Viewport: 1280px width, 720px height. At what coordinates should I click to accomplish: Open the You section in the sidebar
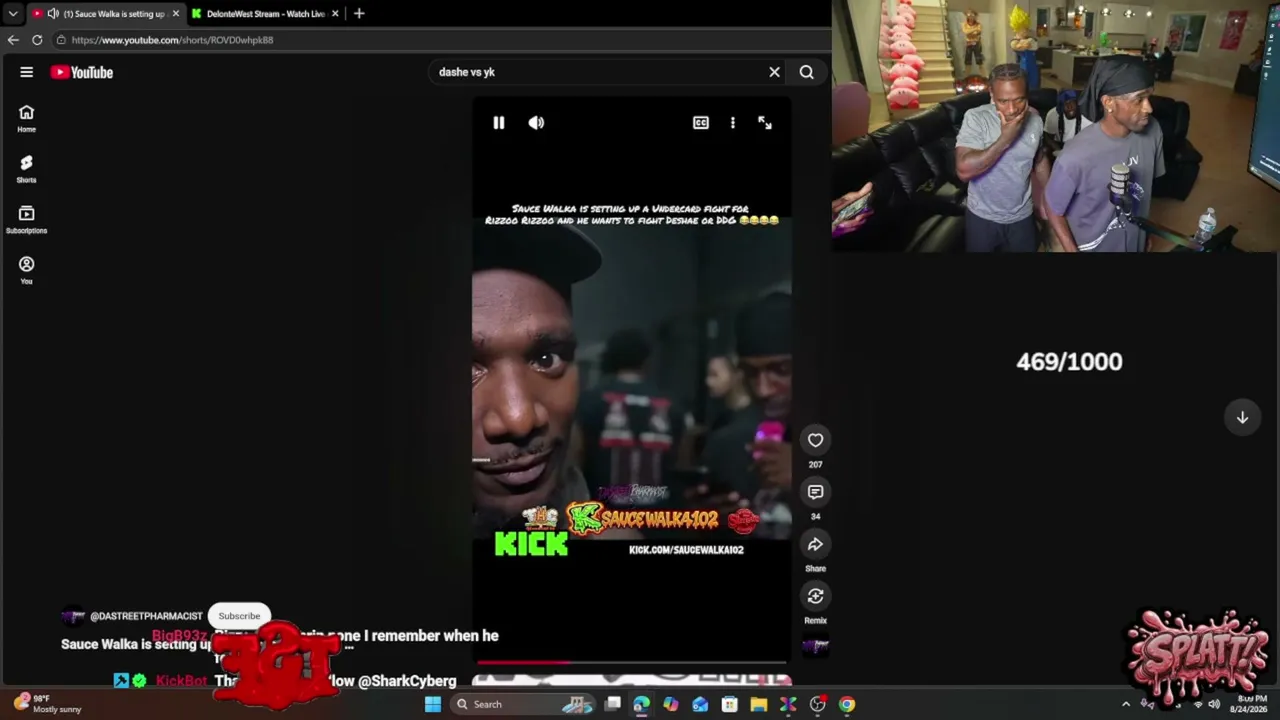click(26, 270)
